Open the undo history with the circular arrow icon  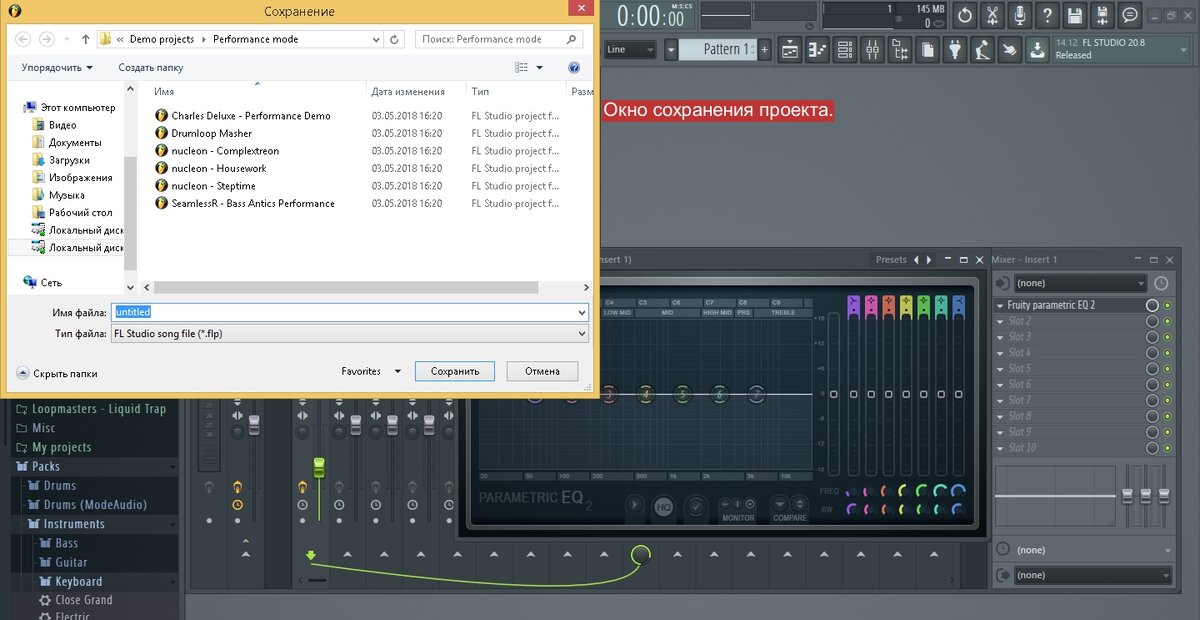tap(965, 15)
